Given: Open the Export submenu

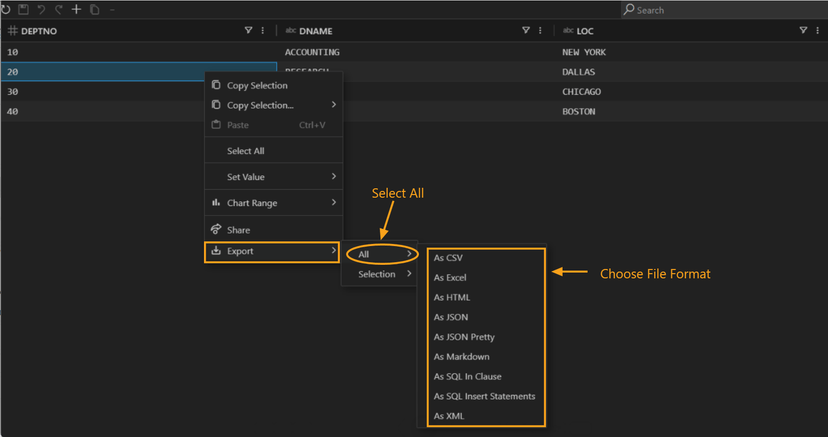Looking at the screenshot, I should point(271,251).
